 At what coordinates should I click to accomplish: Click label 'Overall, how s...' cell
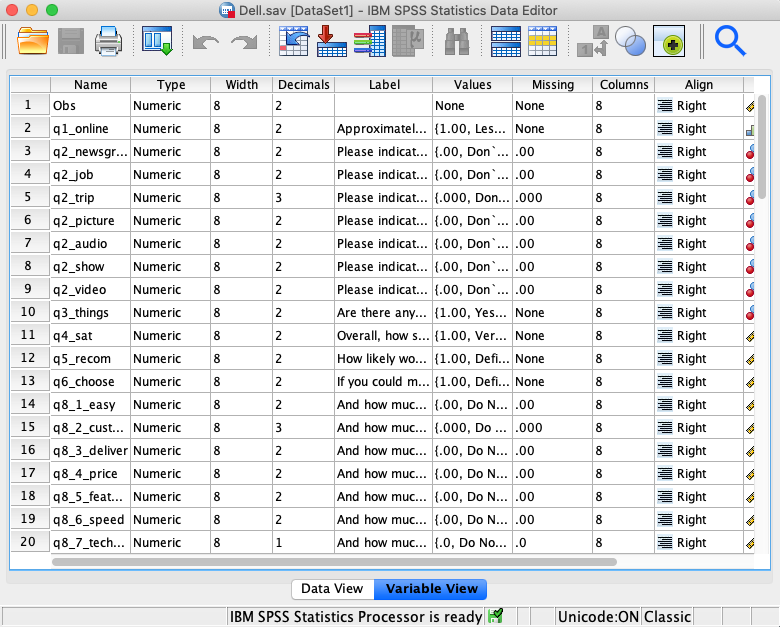[384, 335]
